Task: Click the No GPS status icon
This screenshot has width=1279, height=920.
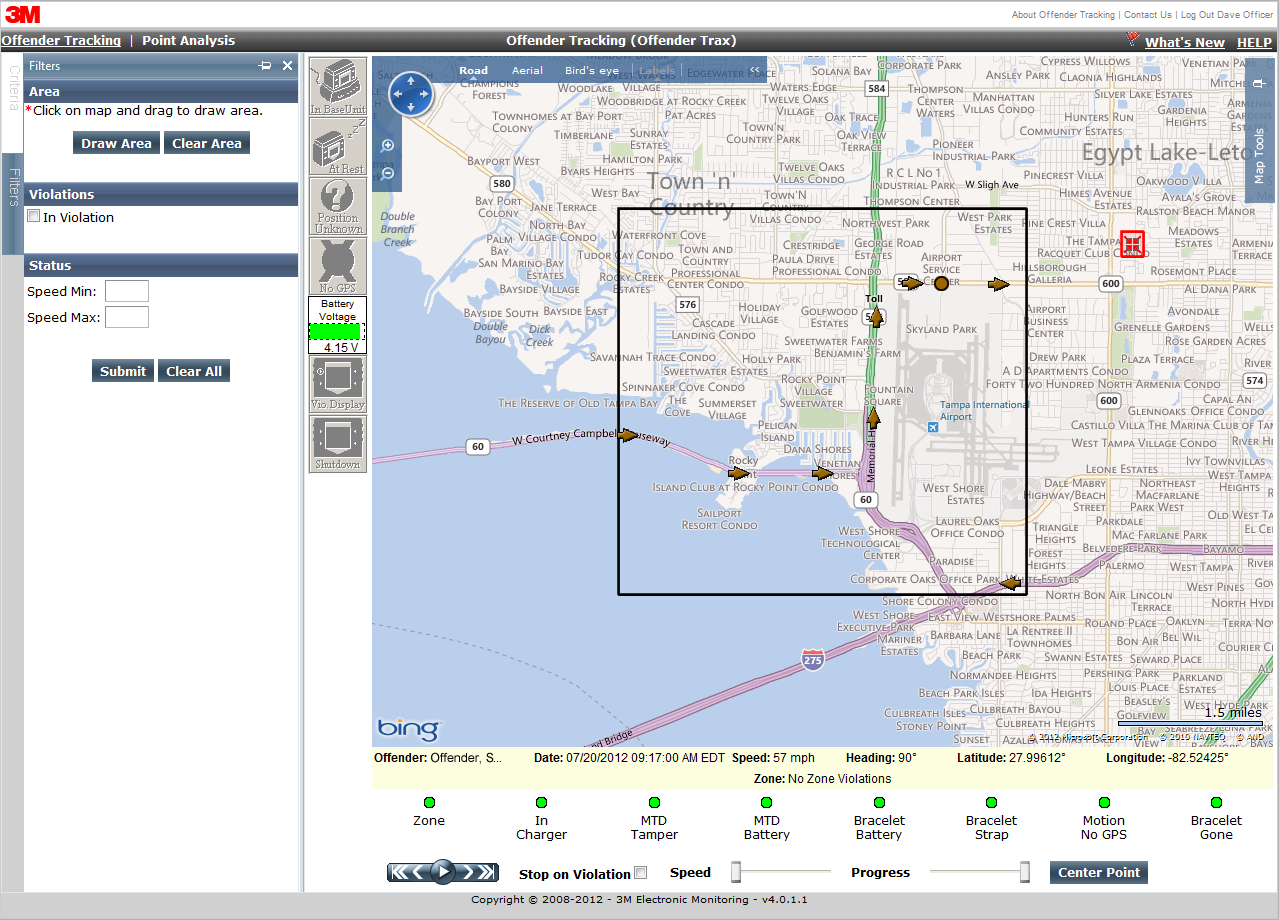Action: click(338, 266)
